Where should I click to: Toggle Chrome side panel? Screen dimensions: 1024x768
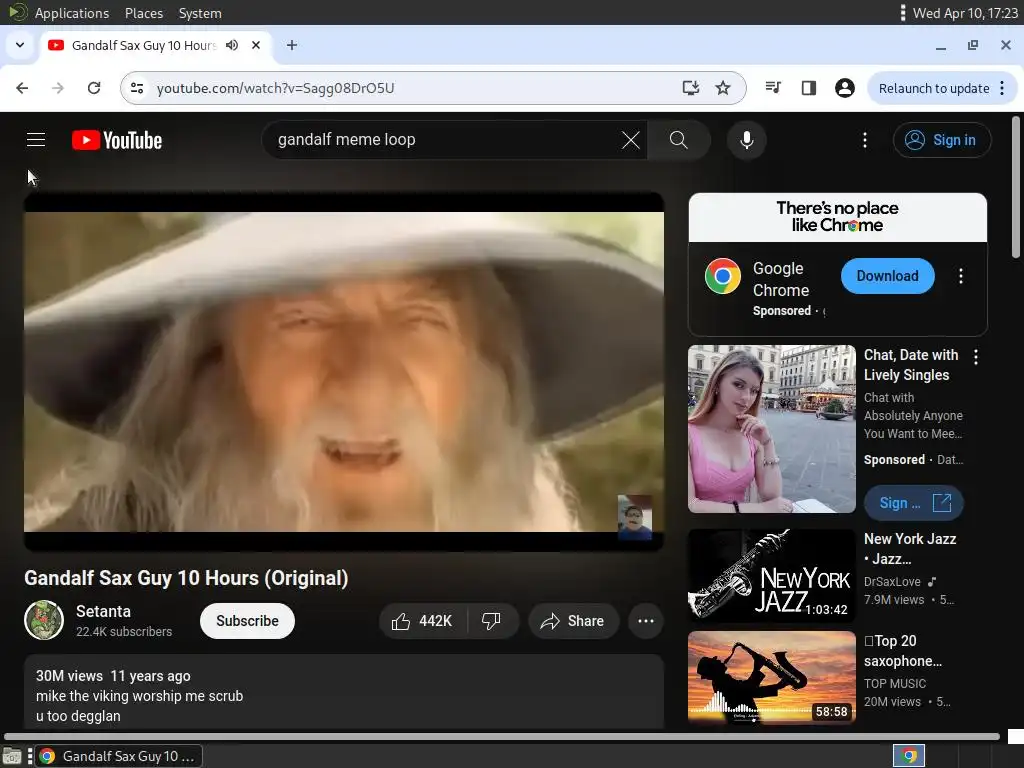pyautogui.click(x=808, y=88)
